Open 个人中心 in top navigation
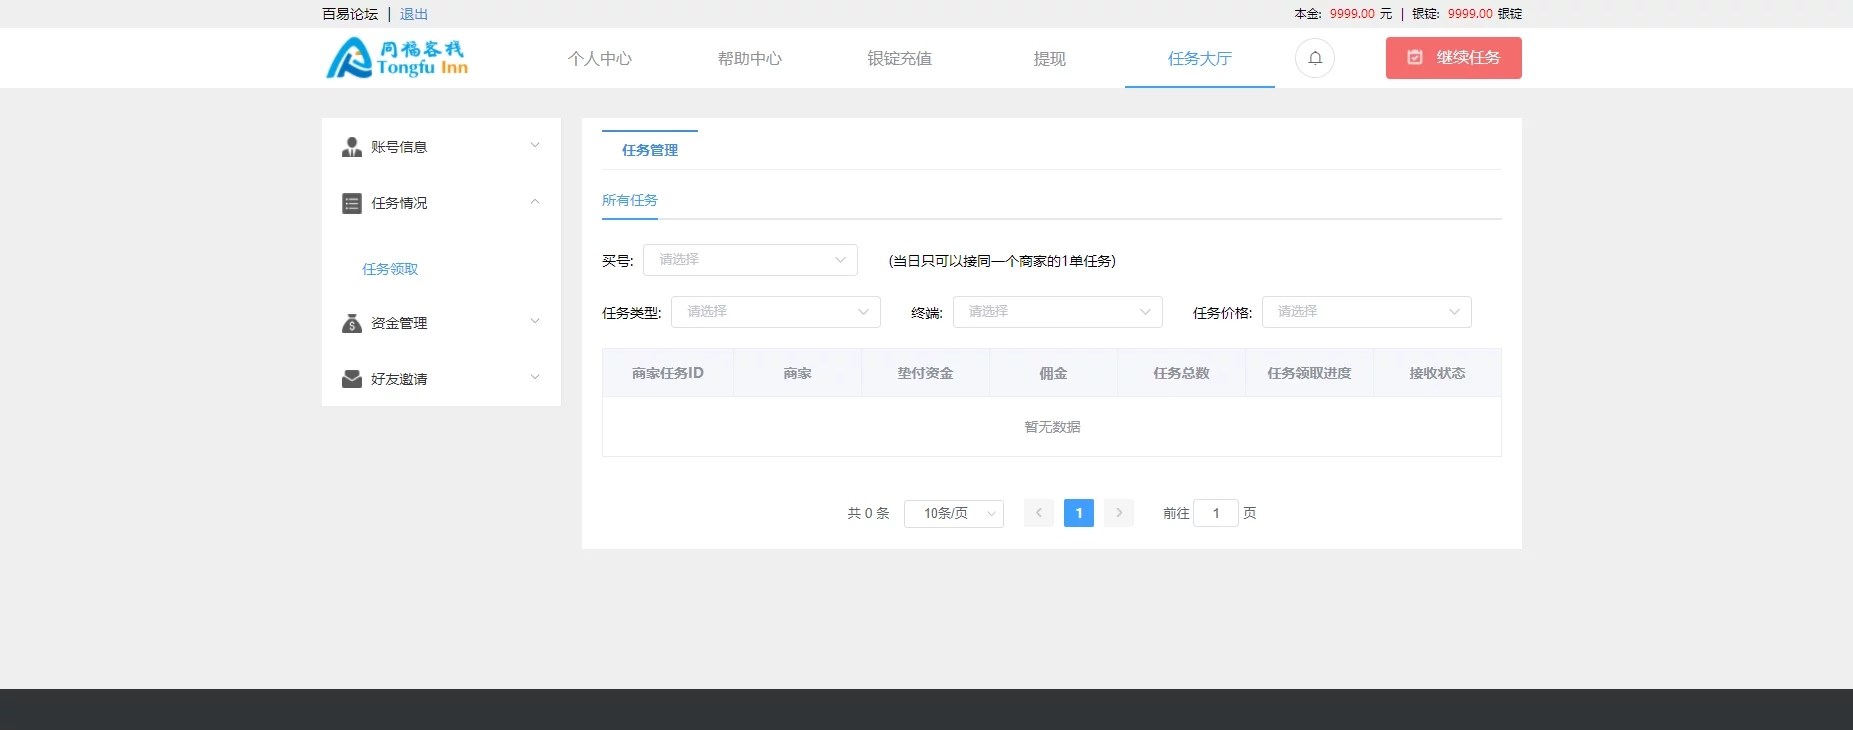 click(600, 59)
